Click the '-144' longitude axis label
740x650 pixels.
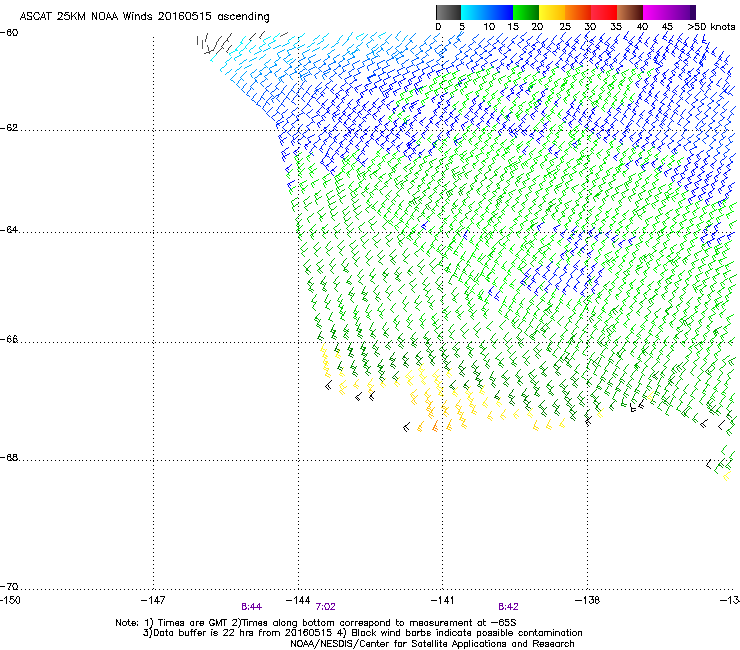point(298,600)
